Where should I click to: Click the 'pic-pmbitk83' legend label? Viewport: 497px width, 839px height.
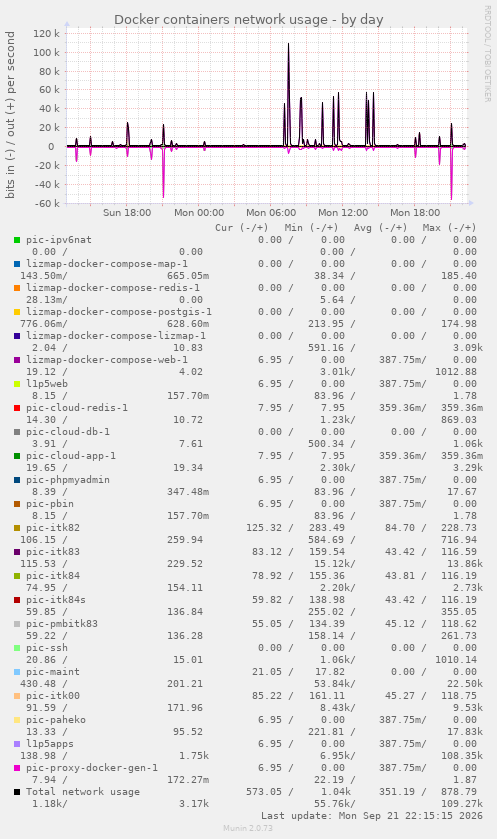pos(62,624)
